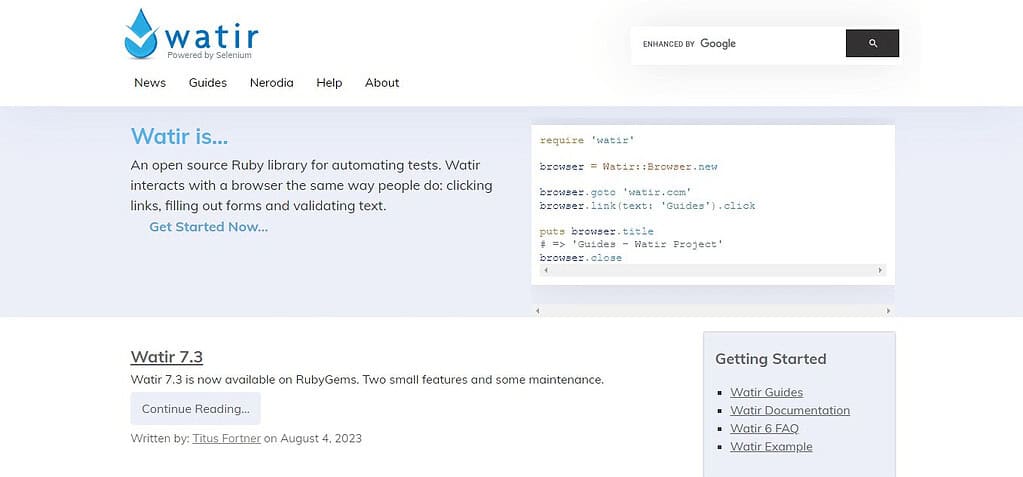The height and width of the screenshot is (477, 1023).
Task: Open the About page
Action: pos(382,83)
